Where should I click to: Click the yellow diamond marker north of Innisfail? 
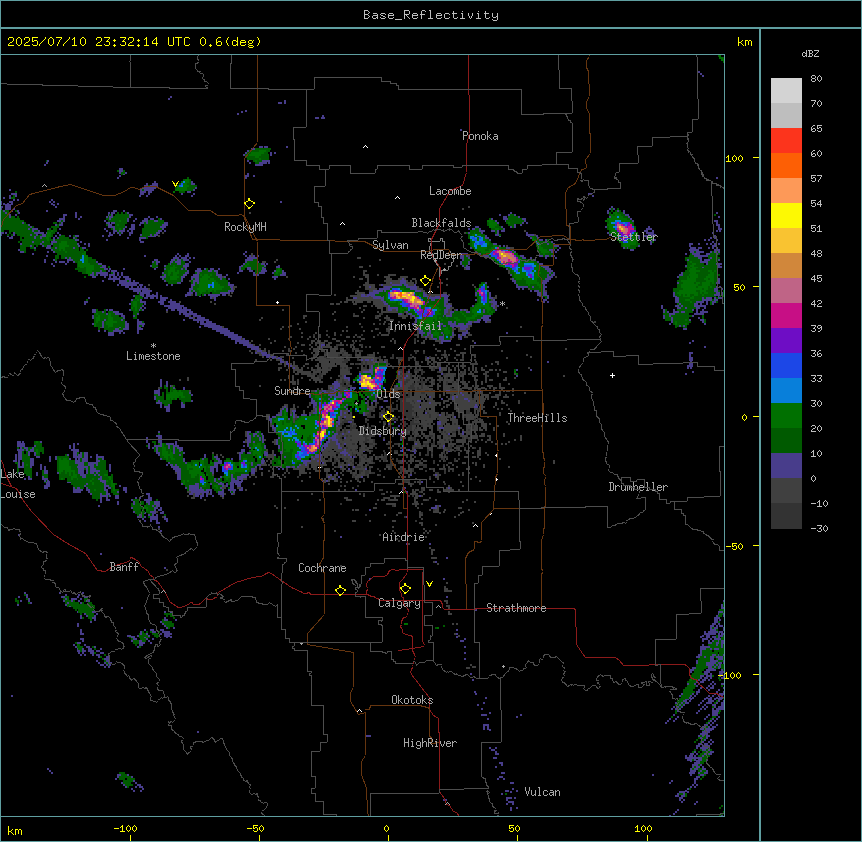(x=426, y=281)
